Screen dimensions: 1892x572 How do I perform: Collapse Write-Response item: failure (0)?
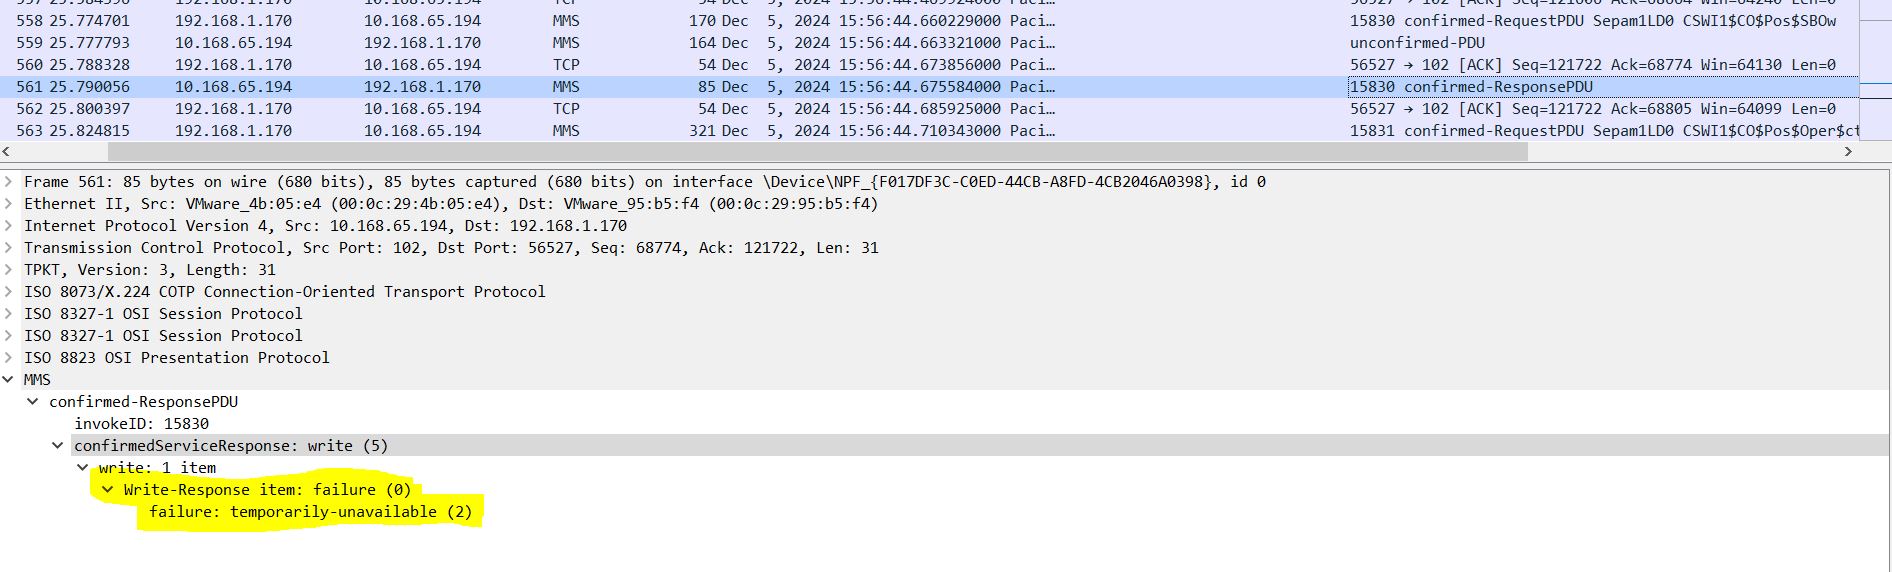coord(108,489)
